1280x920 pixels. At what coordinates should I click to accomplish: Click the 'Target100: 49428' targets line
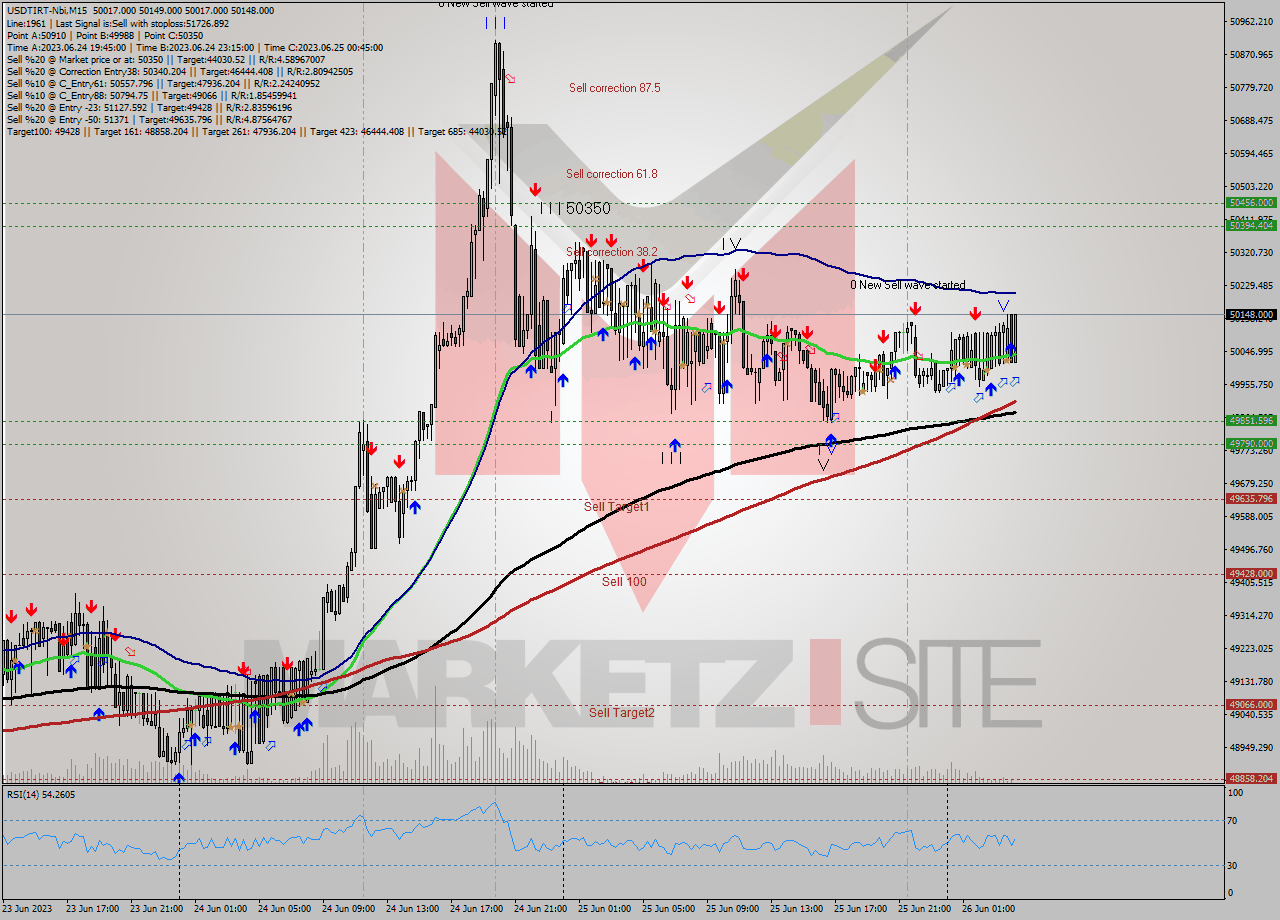pos(258,131)
